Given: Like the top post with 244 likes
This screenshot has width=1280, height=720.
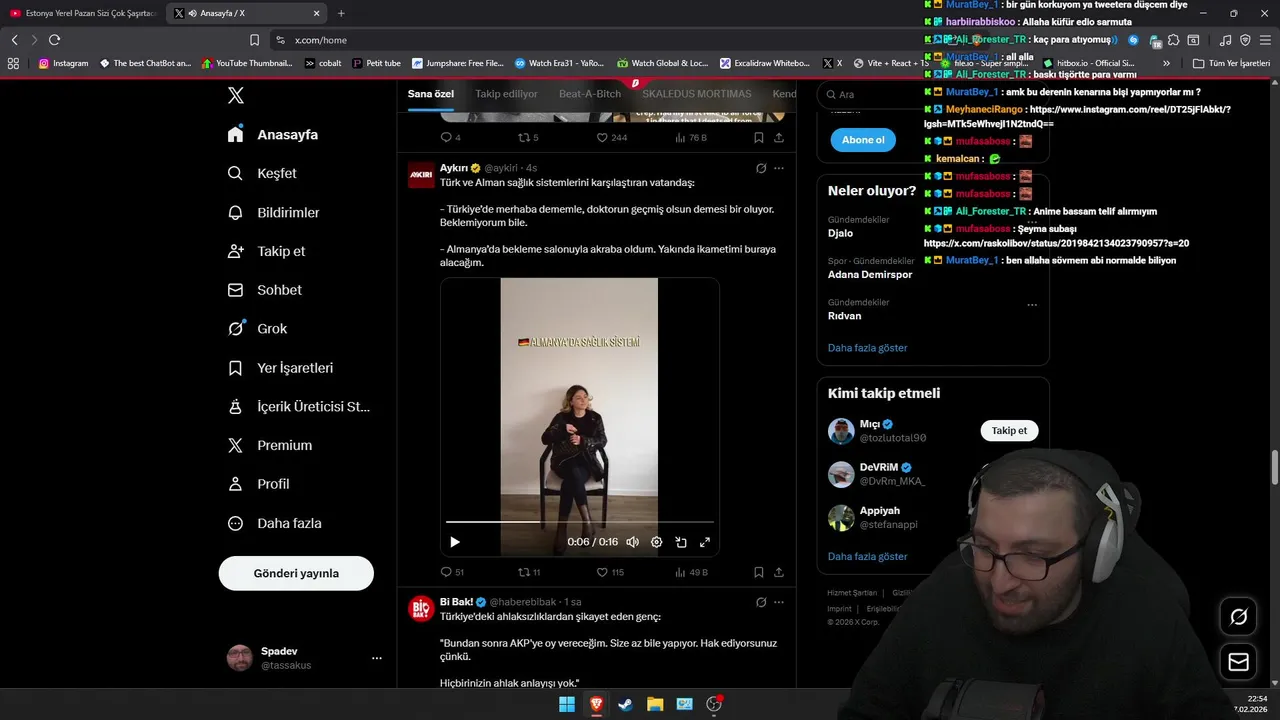Looking at the screenshot, I should point(612,137).
